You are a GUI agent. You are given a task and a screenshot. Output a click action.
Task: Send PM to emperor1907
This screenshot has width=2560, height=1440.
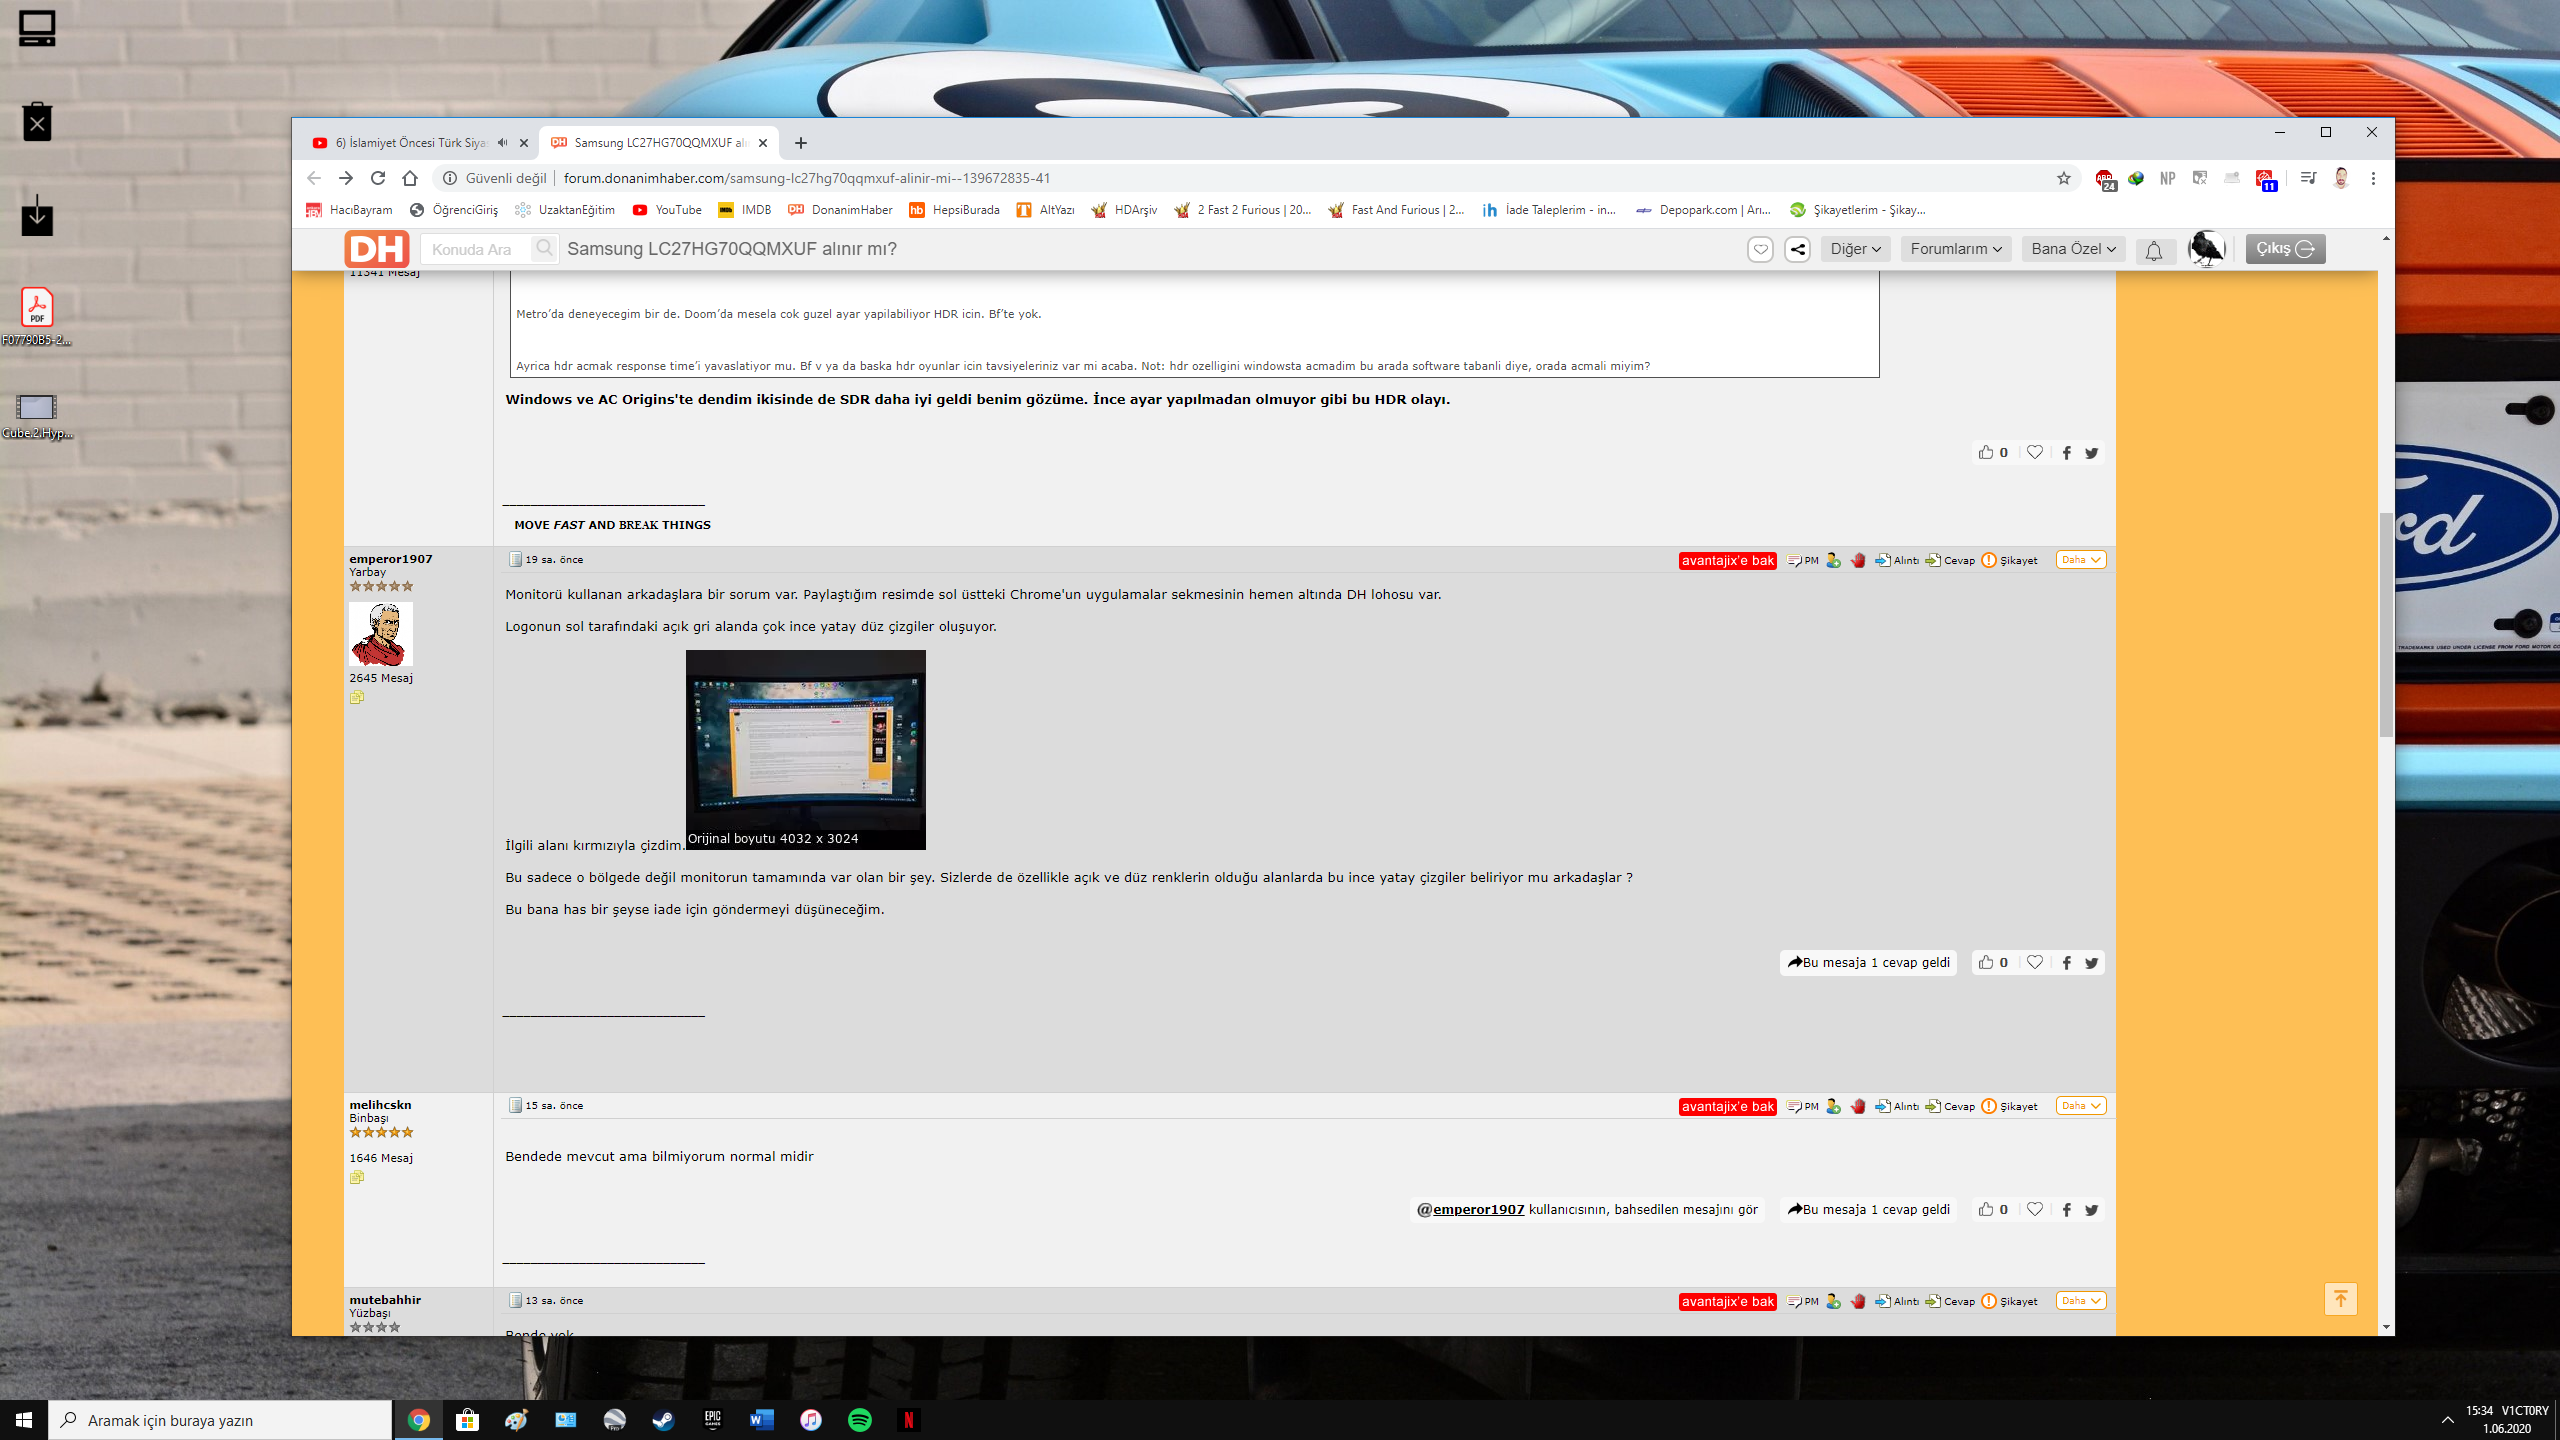click(x=1803, y=560)
